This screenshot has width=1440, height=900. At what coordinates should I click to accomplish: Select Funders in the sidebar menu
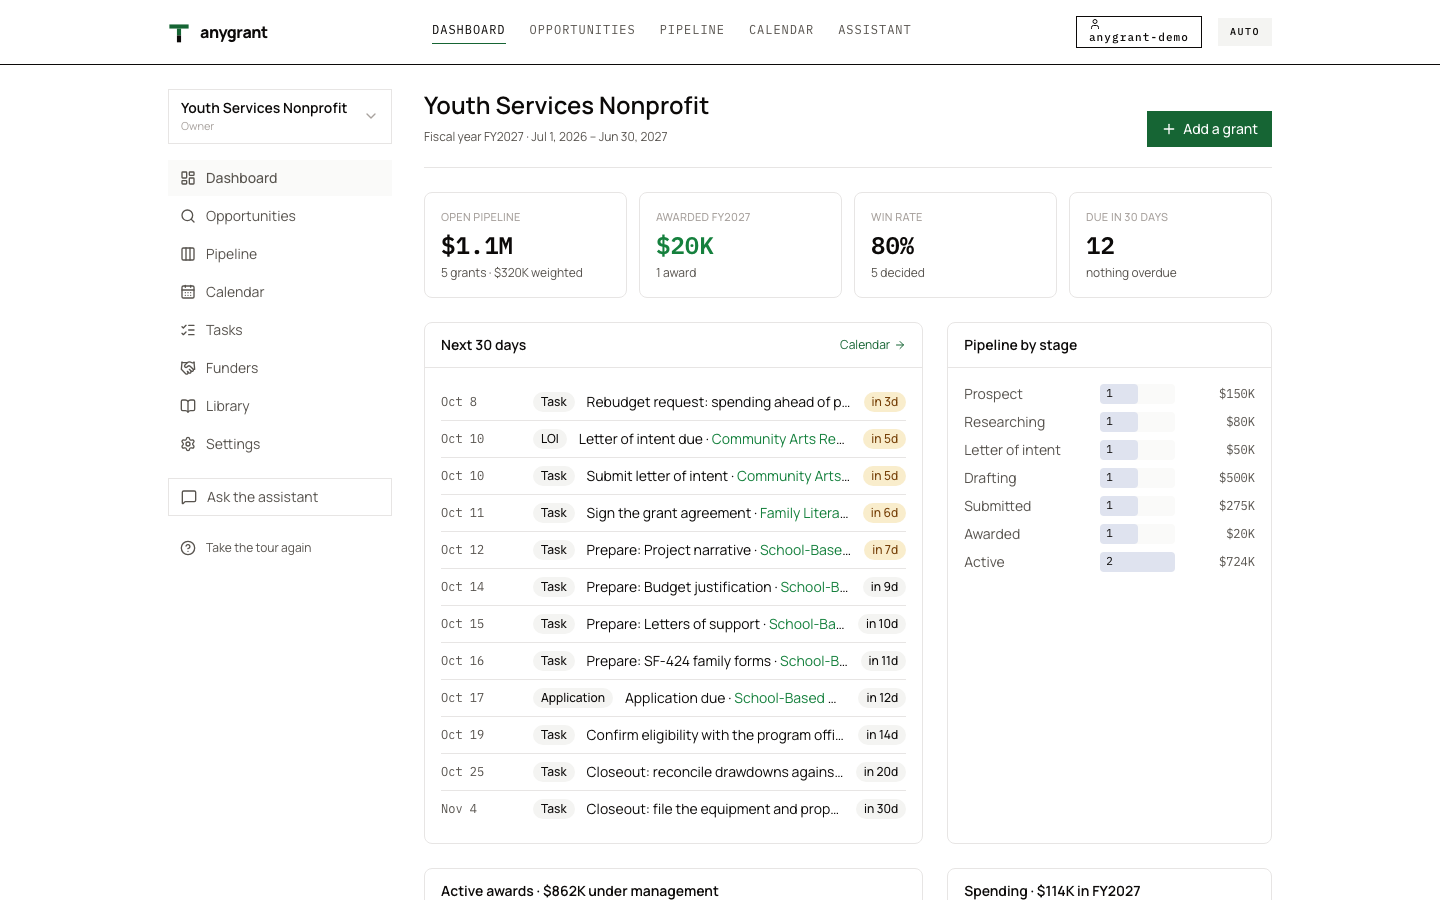pos(280,368)
